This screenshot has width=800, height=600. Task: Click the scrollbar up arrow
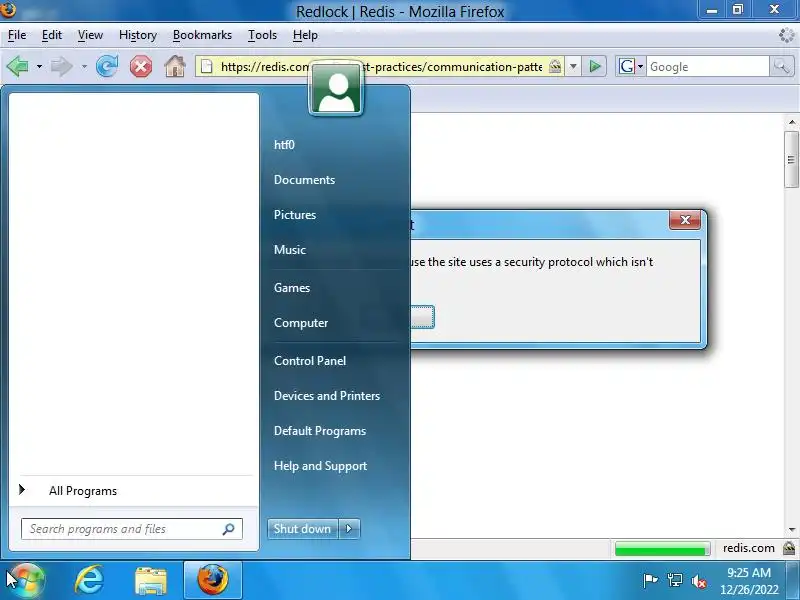point(791,122)
